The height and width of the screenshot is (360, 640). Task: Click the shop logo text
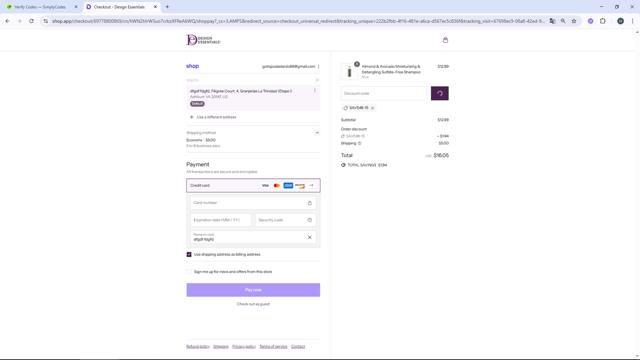[x=193, y=66]
